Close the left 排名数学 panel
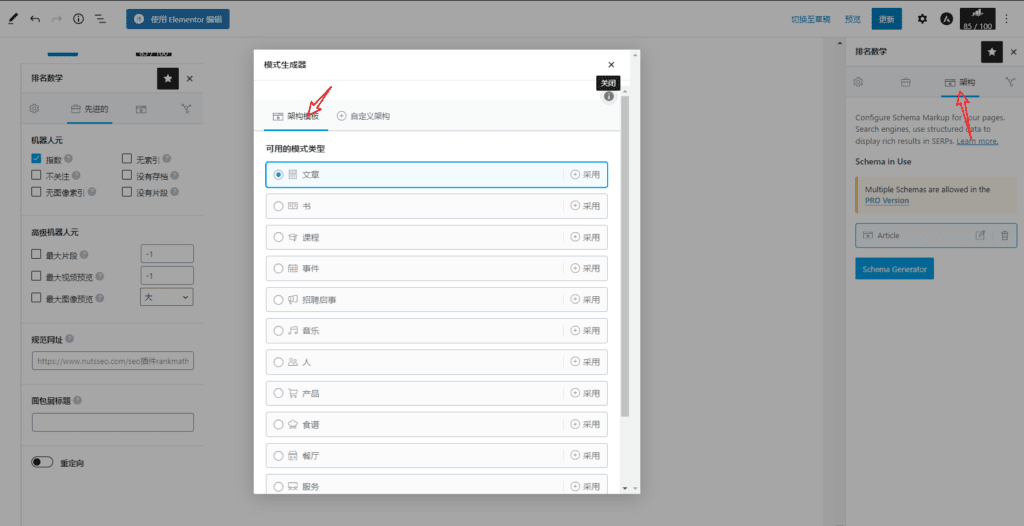1024x526 pixels. 189,78
